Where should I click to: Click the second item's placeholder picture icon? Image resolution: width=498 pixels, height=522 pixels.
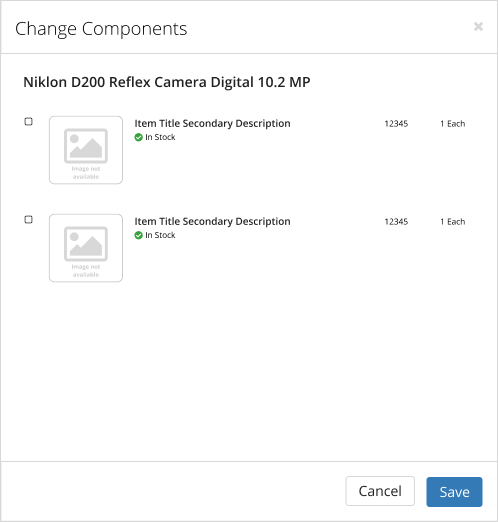86,244
